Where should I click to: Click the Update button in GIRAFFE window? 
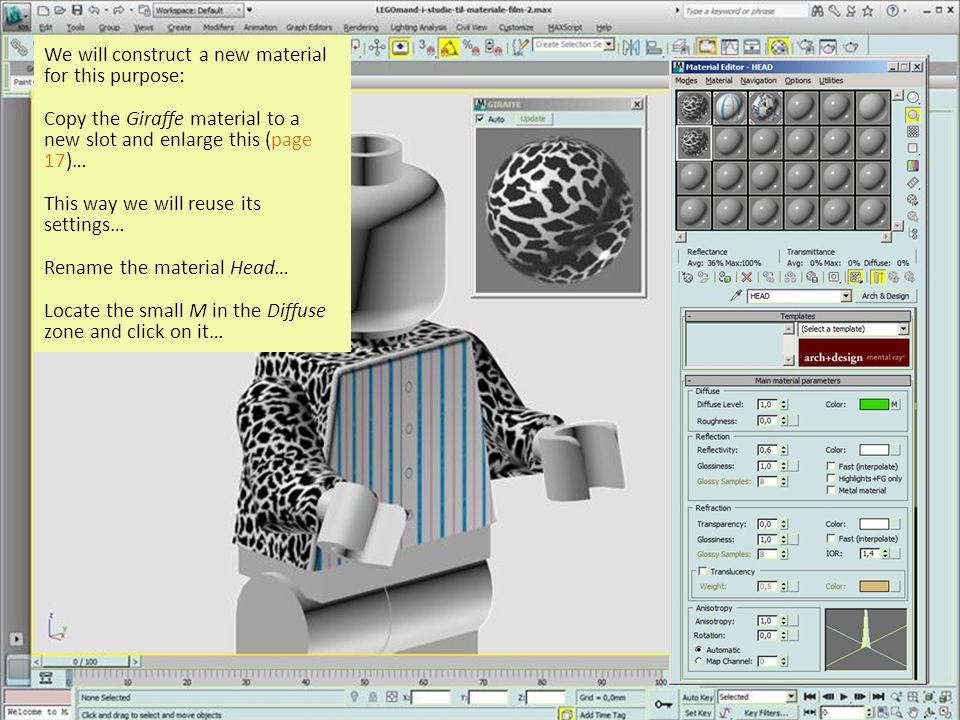(533, 119)
